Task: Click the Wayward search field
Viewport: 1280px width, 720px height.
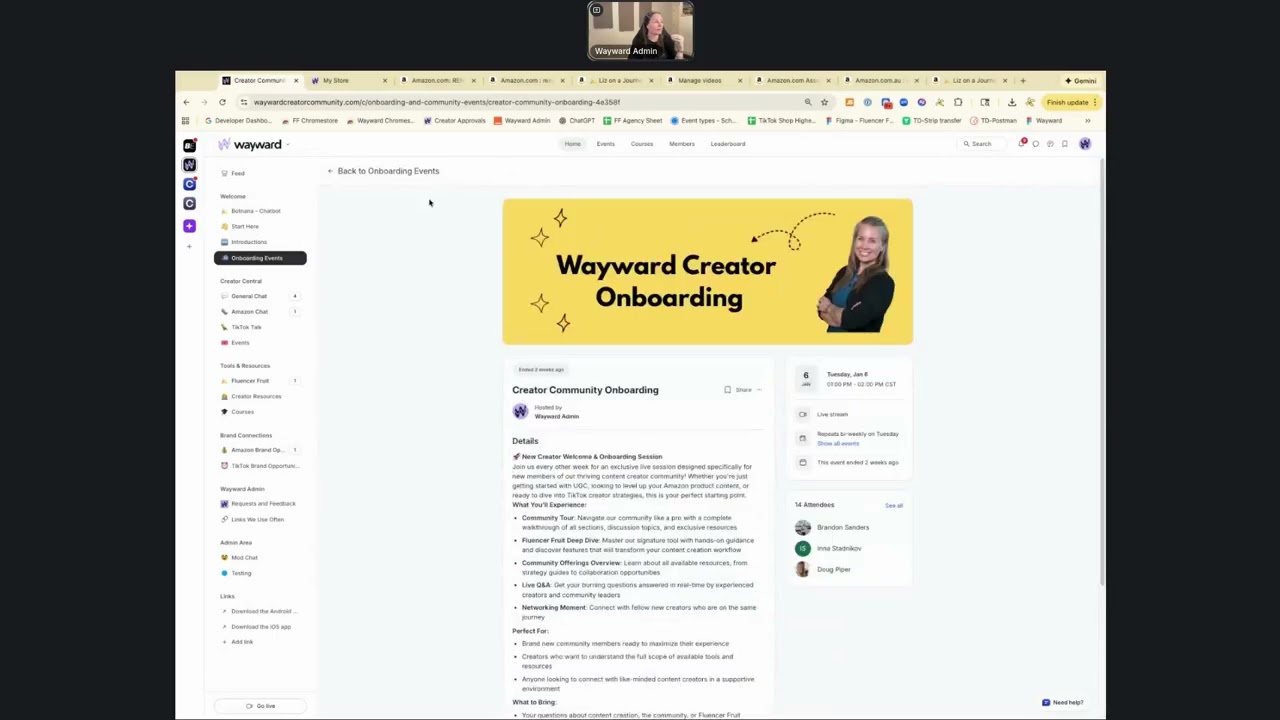Action: point(982,144)
